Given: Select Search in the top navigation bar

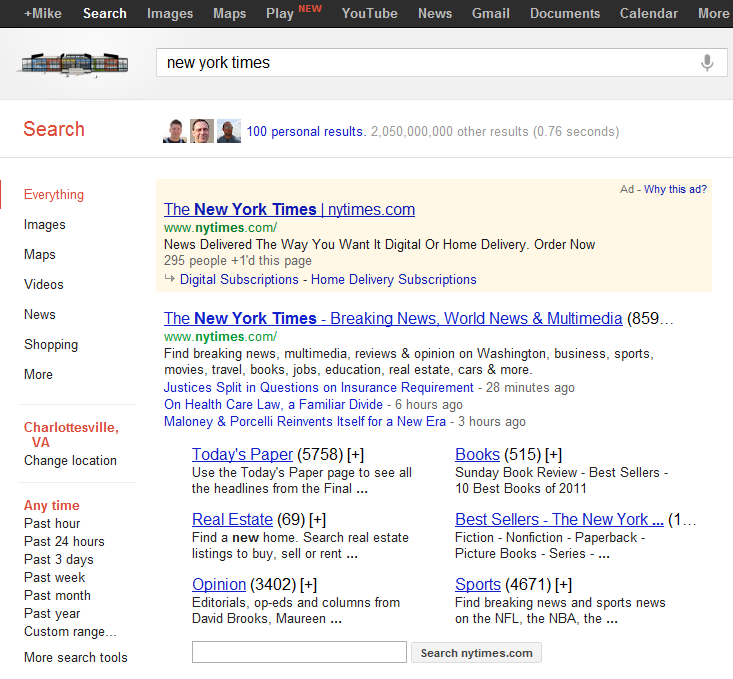Looking at the screenshot, I should pyautogui.click(x=105, y=13).
